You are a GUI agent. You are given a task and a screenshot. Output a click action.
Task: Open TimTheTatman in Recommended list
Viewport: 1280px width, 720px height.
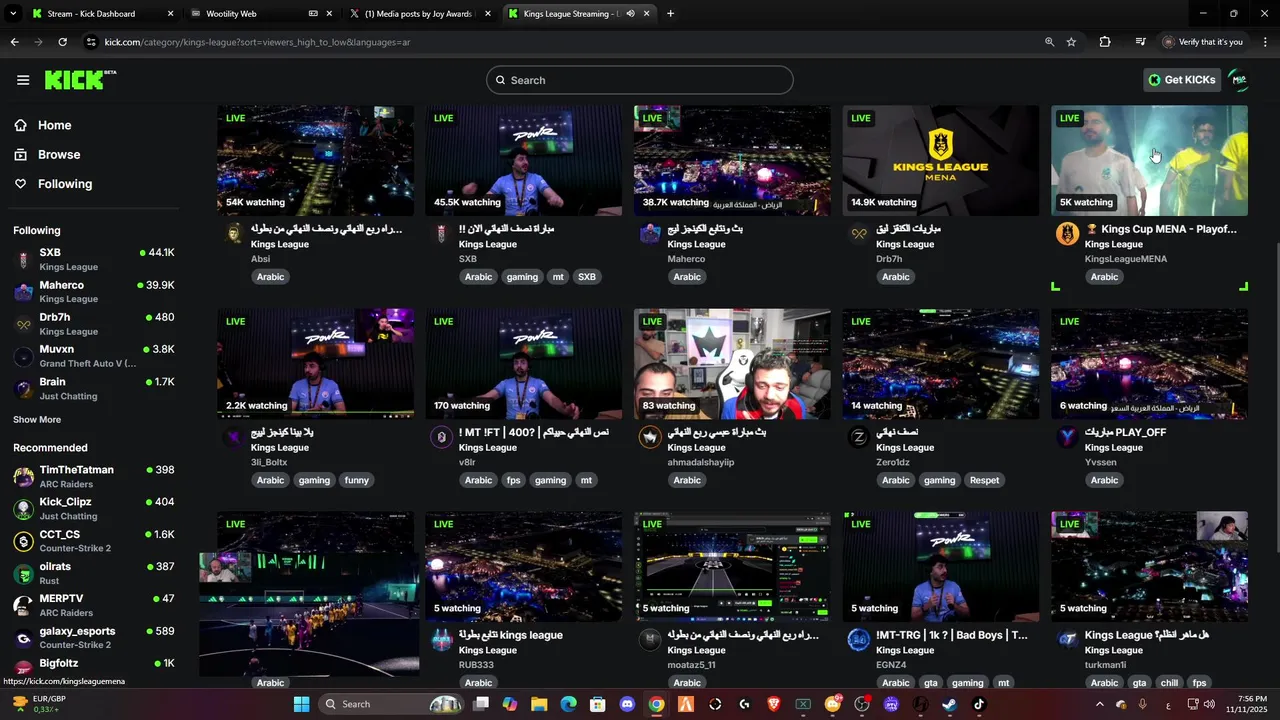(x=94, y=477)
